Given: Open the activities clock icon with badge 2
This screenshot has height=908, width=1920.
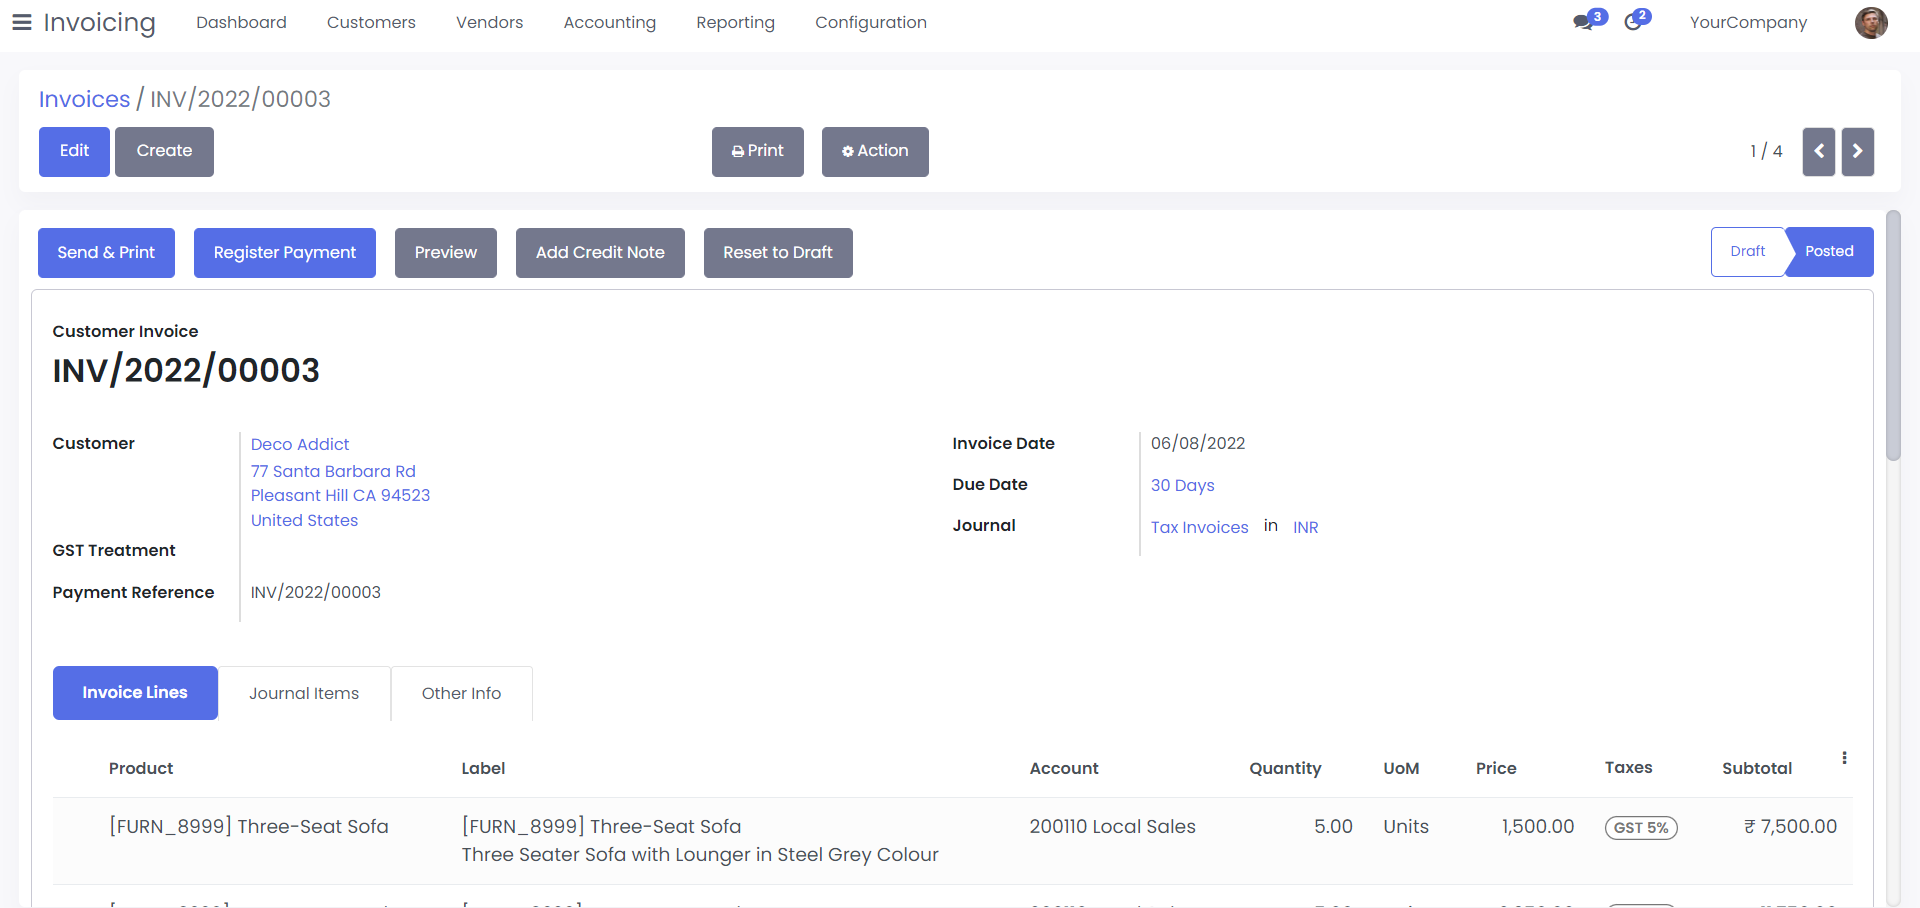Looking at the screenshot, I should point(1637,20).
